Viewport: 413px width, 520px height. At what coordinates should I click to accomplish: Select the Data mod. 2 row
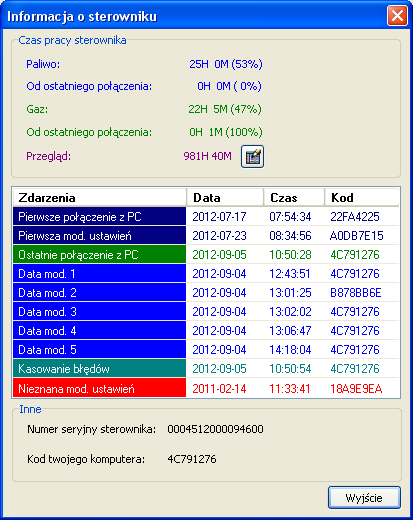(x=206, y=293)
